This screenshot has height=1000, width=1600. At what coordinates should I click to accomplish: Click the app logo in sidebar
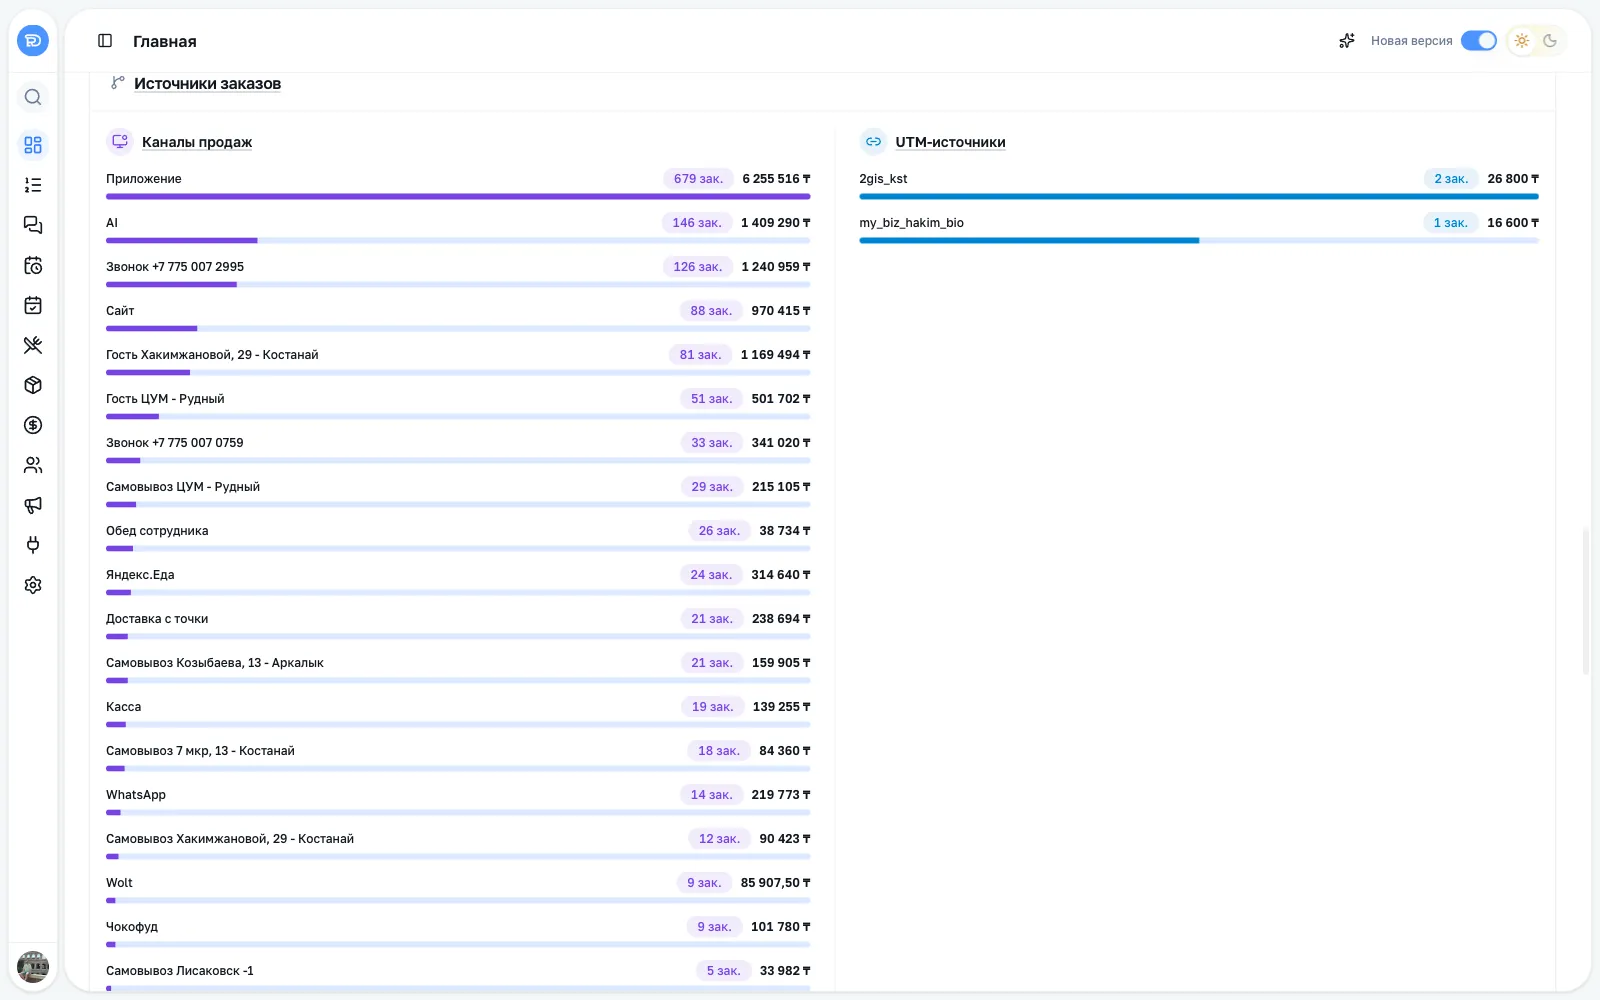pos(33,41)
